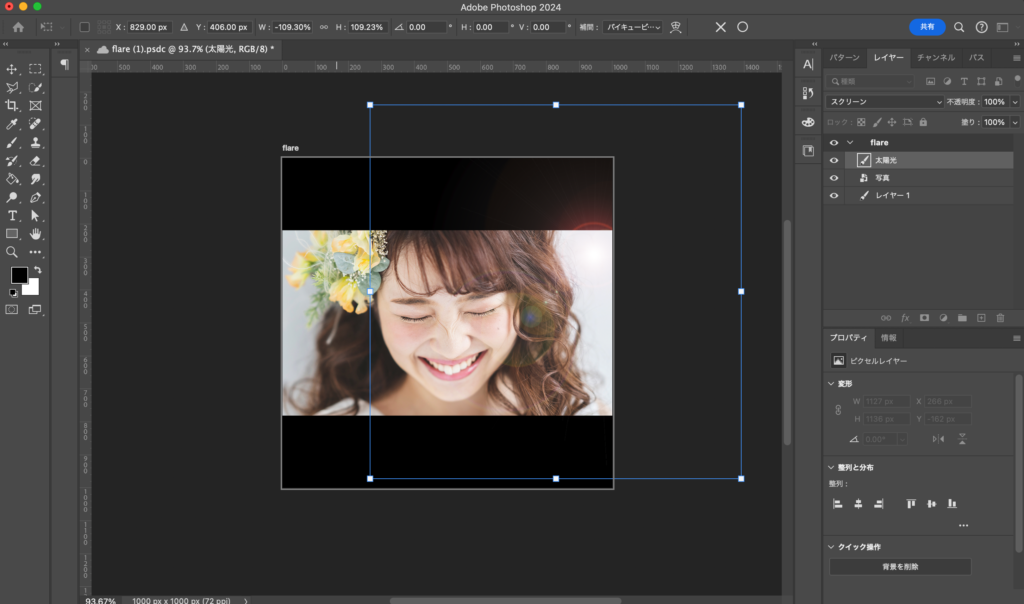Open the スクリーン blend mode dropdown
This screenshot has height=604, width=1024.
[x=885, y=102]
